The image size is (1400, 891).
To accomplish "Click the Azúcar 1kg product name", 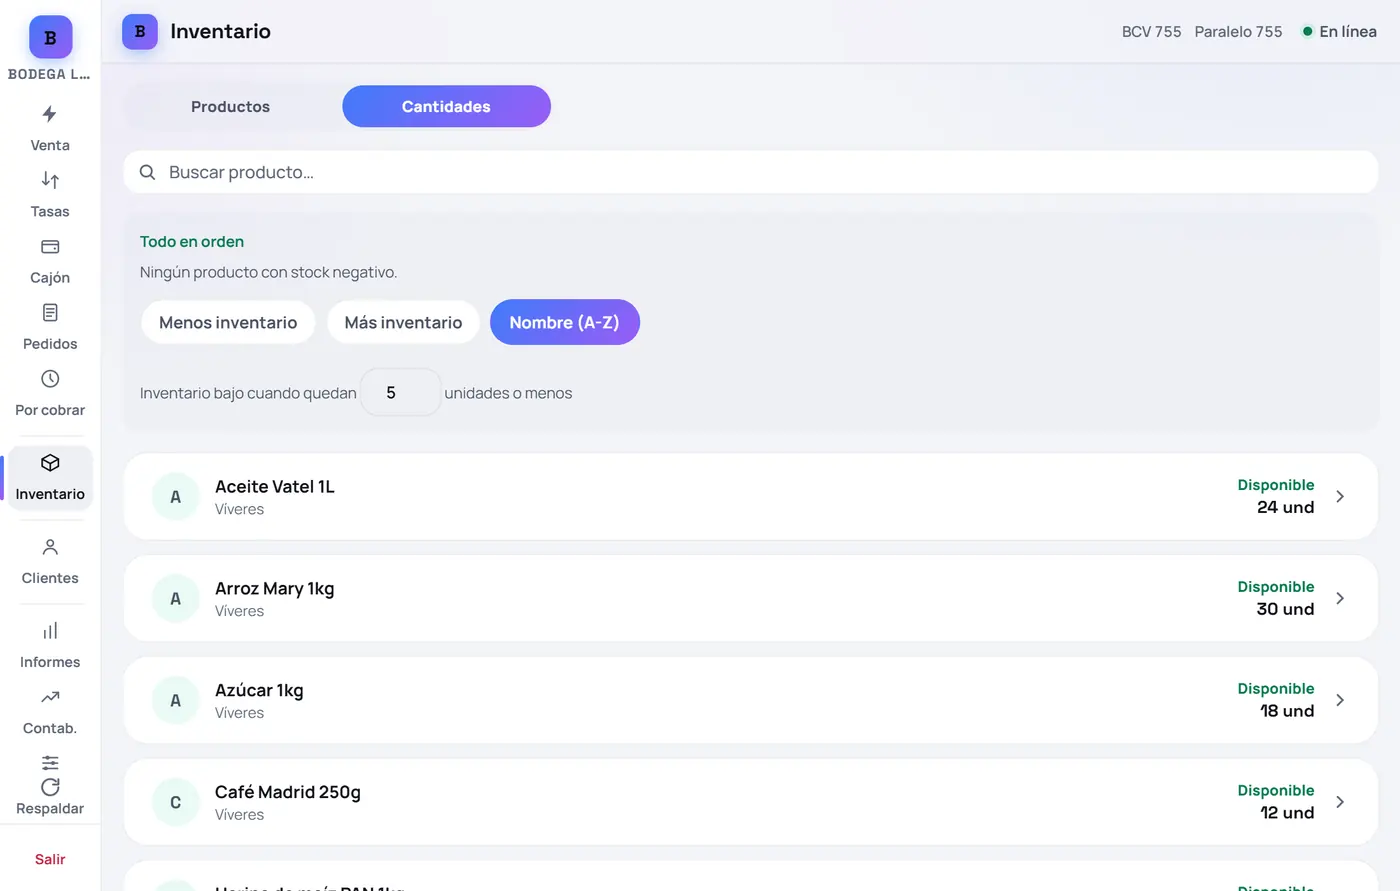I will pos(259,690).
